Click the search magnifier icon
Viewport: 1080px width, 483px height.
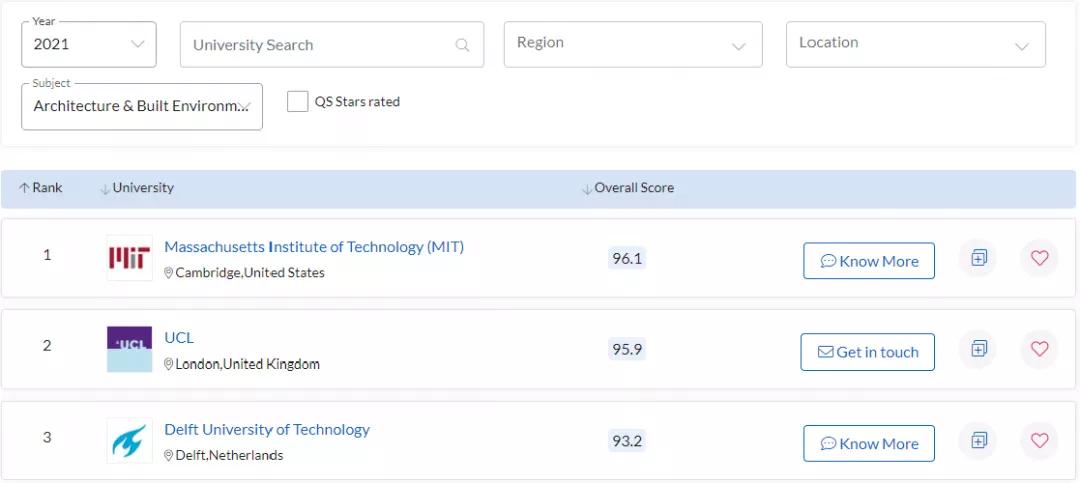click(462, 45)
